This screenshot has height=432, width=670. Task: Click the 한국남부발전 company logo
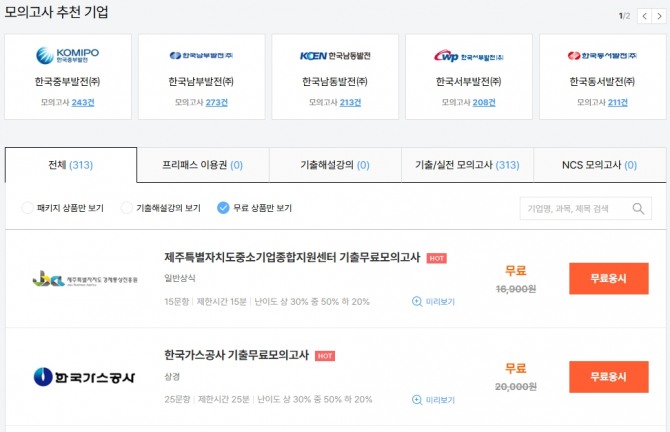(x=201, y=56)
